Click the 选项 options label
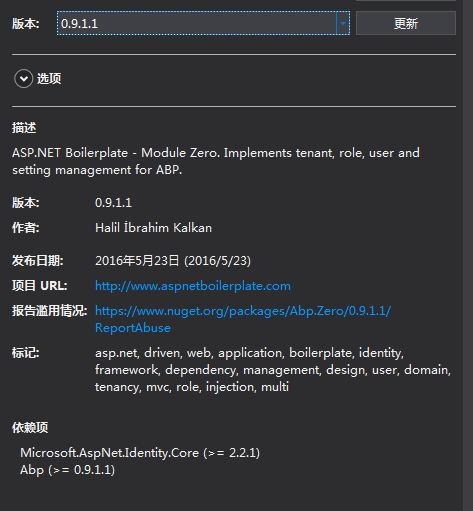Viewport: 473px width, 511px height. pyautogui.click(x=49, y=79)
